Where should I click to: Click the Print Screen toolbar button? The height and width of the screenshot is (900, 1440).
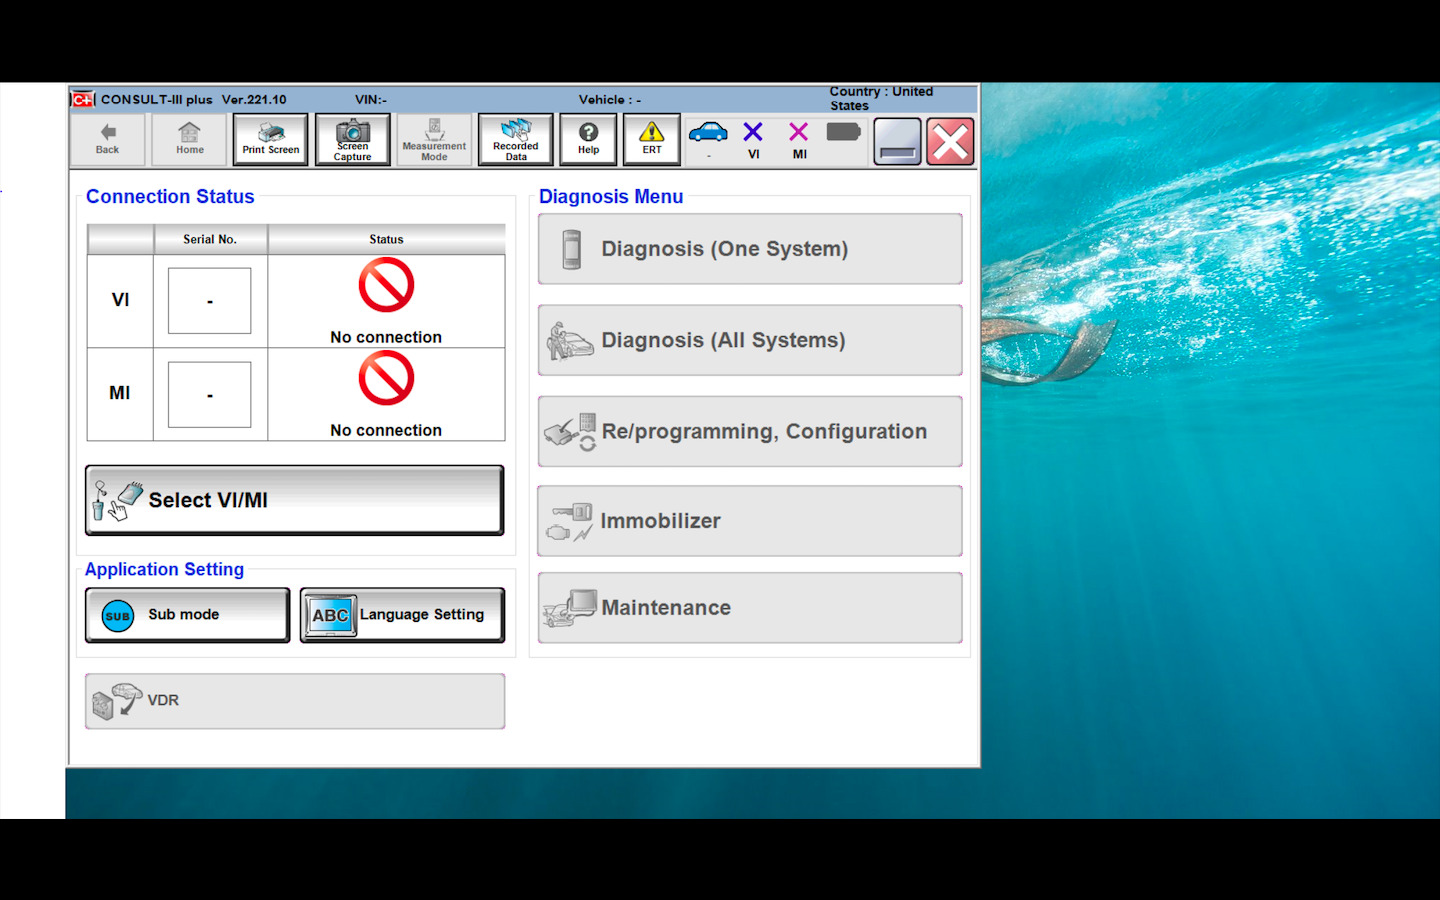coord(270,139)
